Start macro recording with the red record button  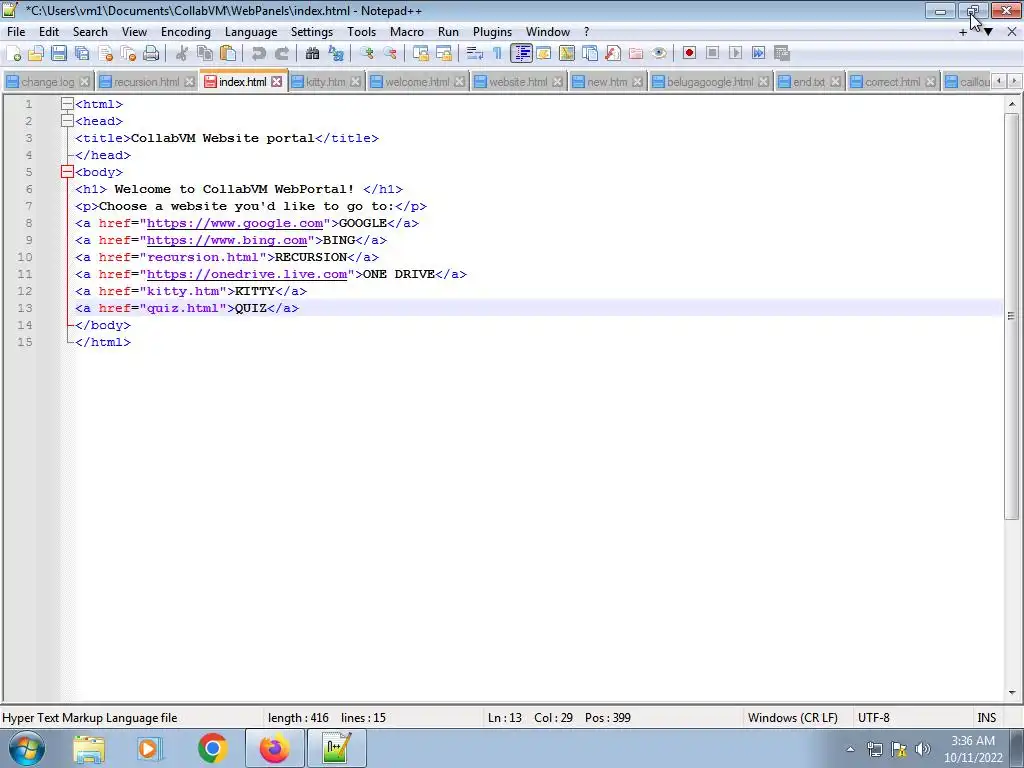pyautogui.click(x=690, y=54)
